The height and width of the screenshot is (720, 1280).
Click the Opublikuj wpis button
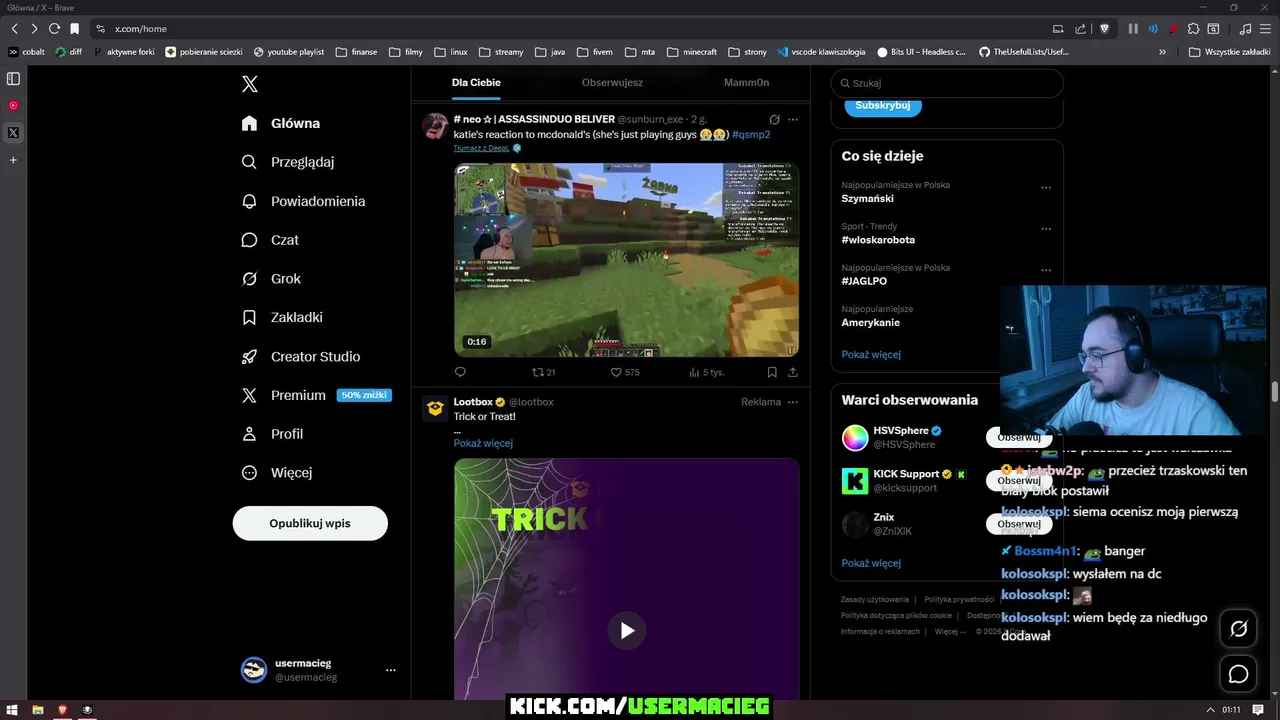tap(310, 523)
